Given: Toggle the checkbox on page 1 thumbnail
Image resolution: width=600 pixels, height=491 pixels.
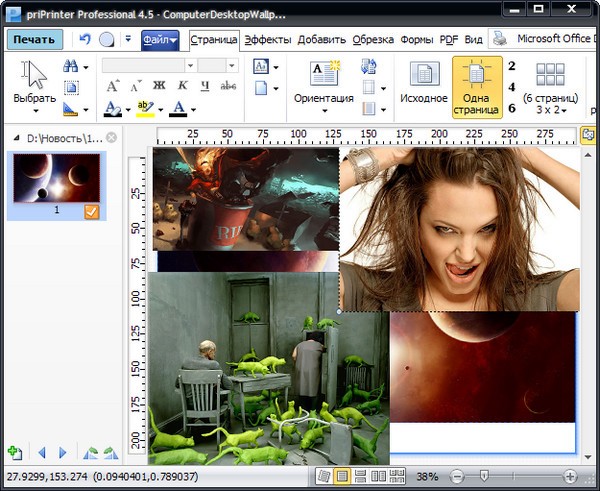Looking at the screenshot, I should [x=91, y=211].
